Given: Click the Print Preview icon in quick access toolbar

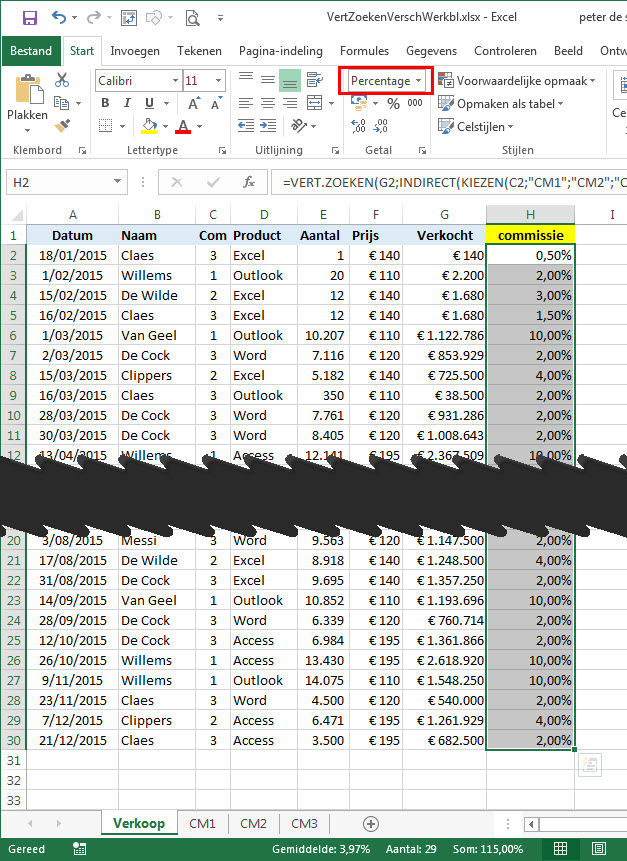Looking at the screenshot, I should click(x=192, y=18).
